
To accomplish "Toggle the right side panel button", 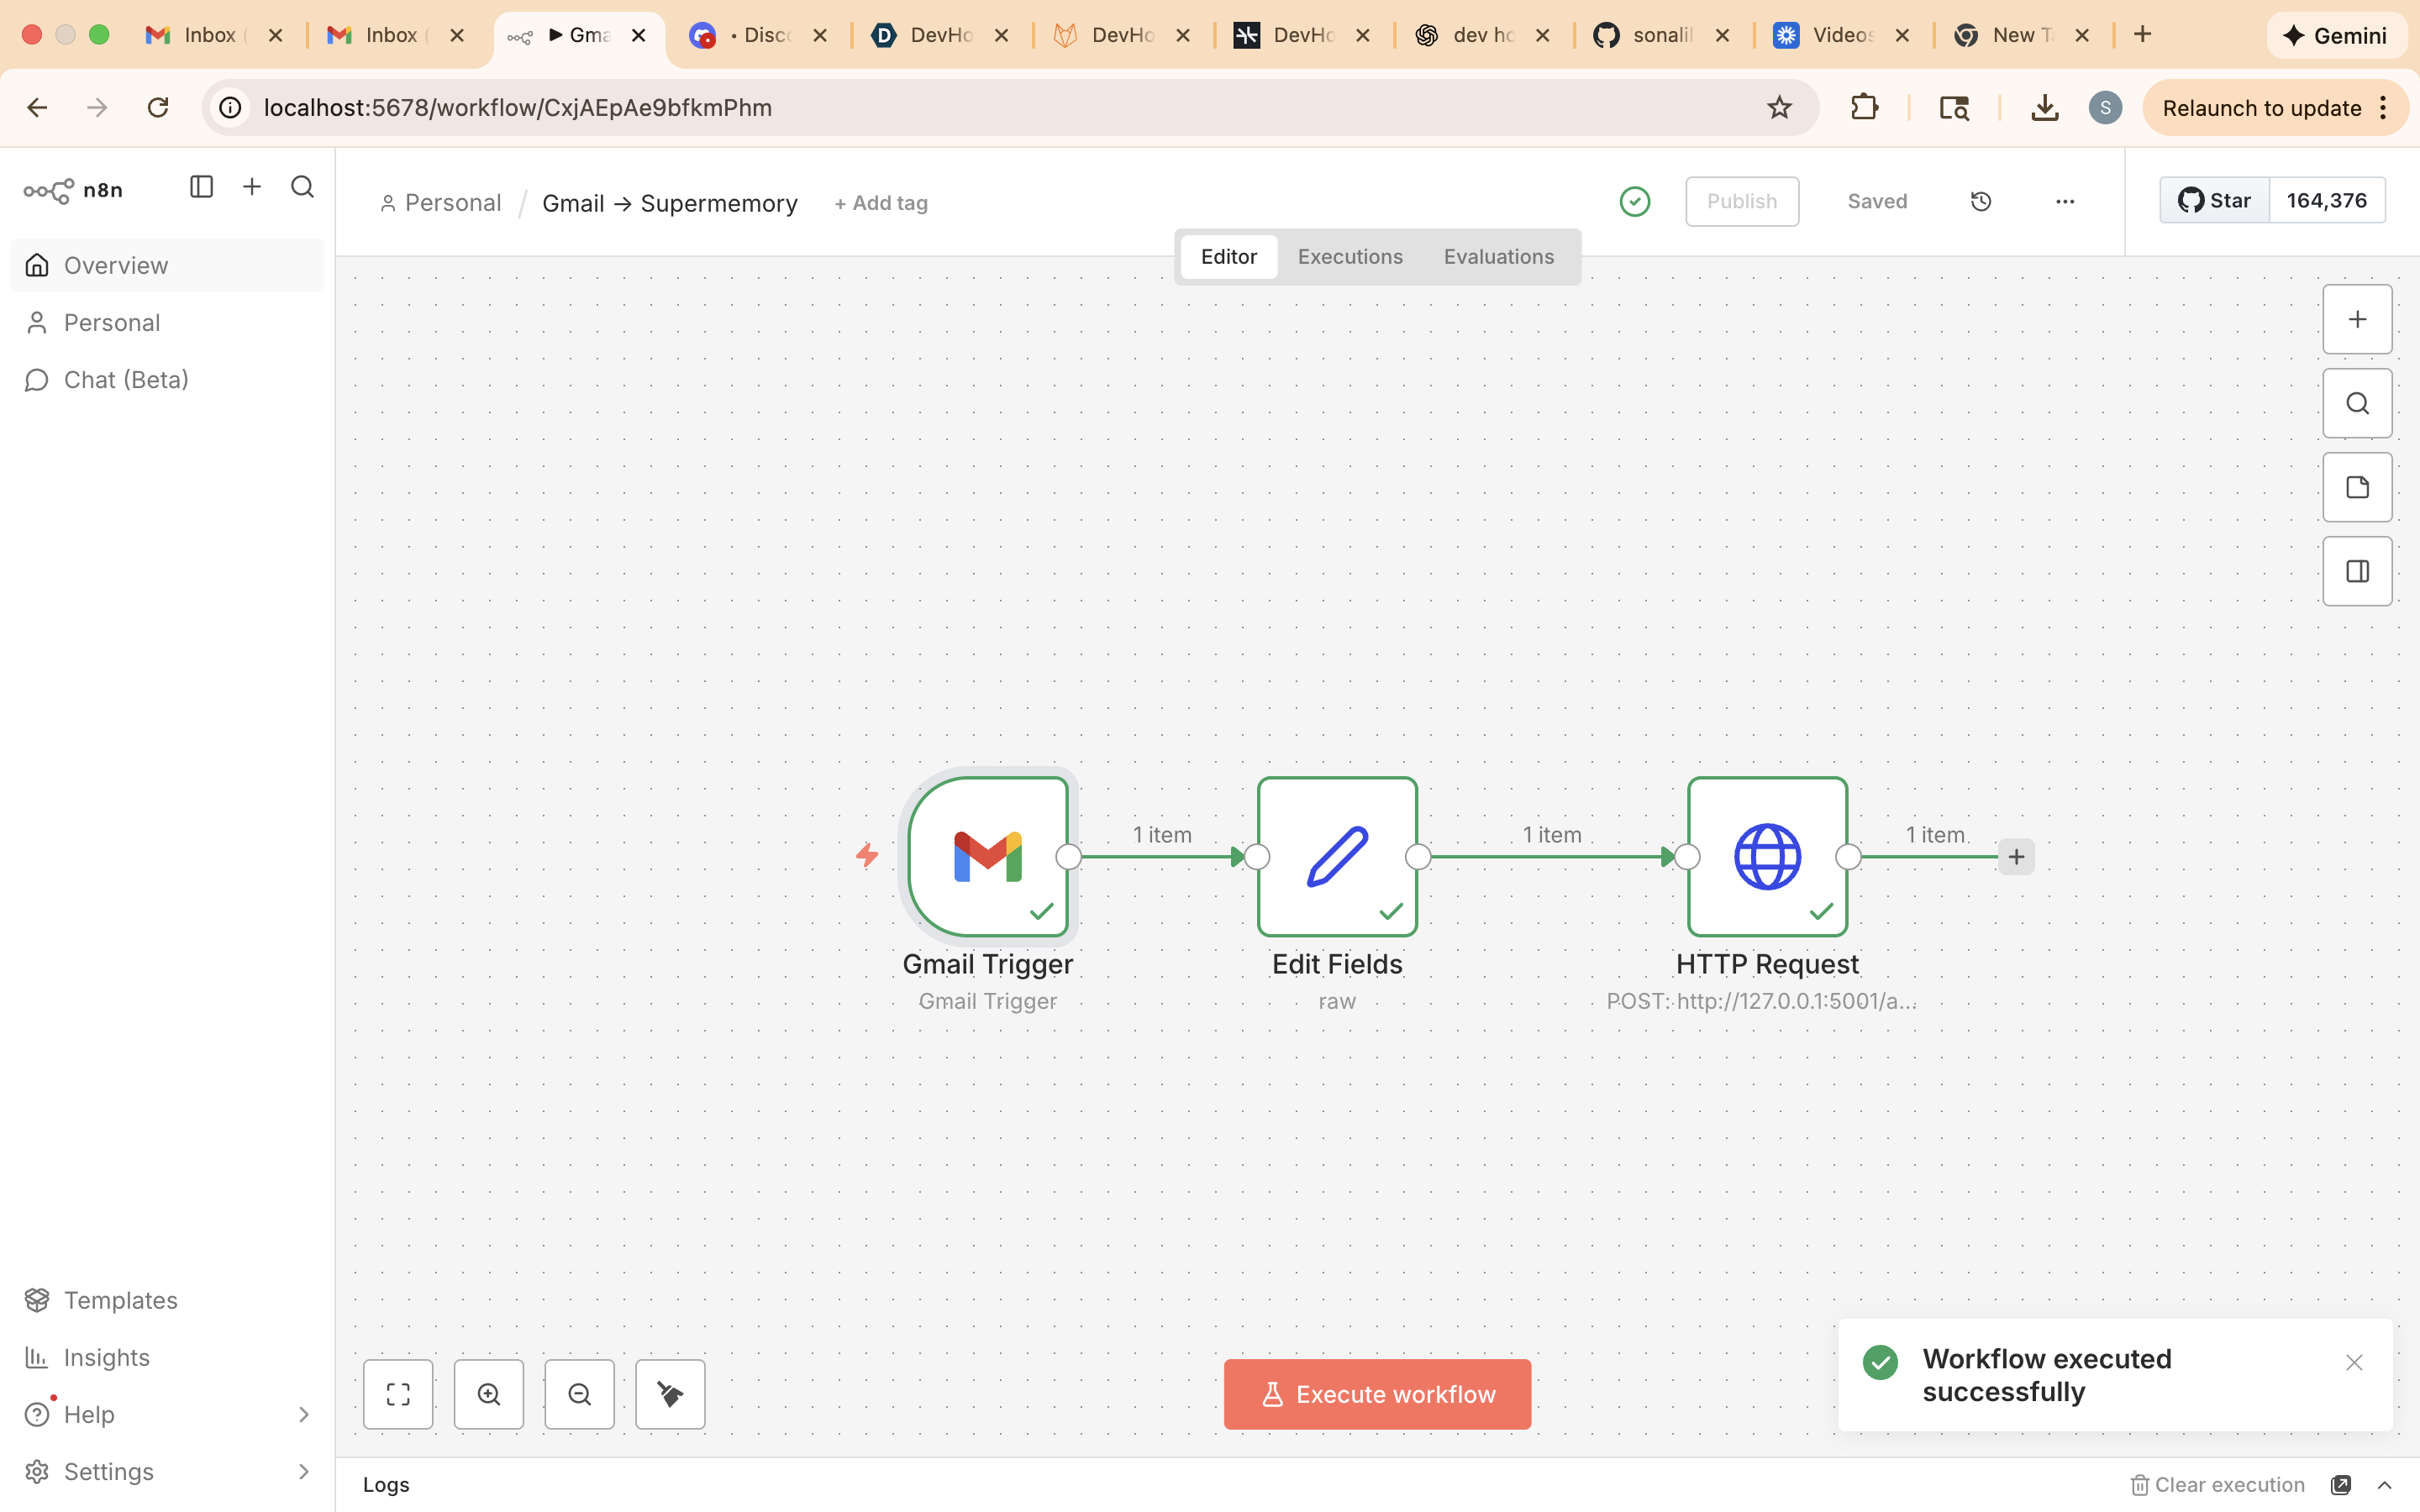I will pos(2357,572).
